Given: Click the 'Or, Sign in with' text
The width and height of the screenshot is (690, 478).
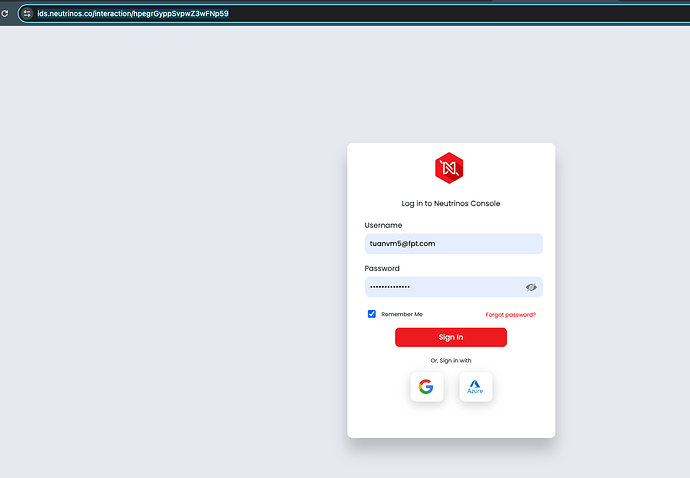Looking at the screenshot, I should (451, 360).
